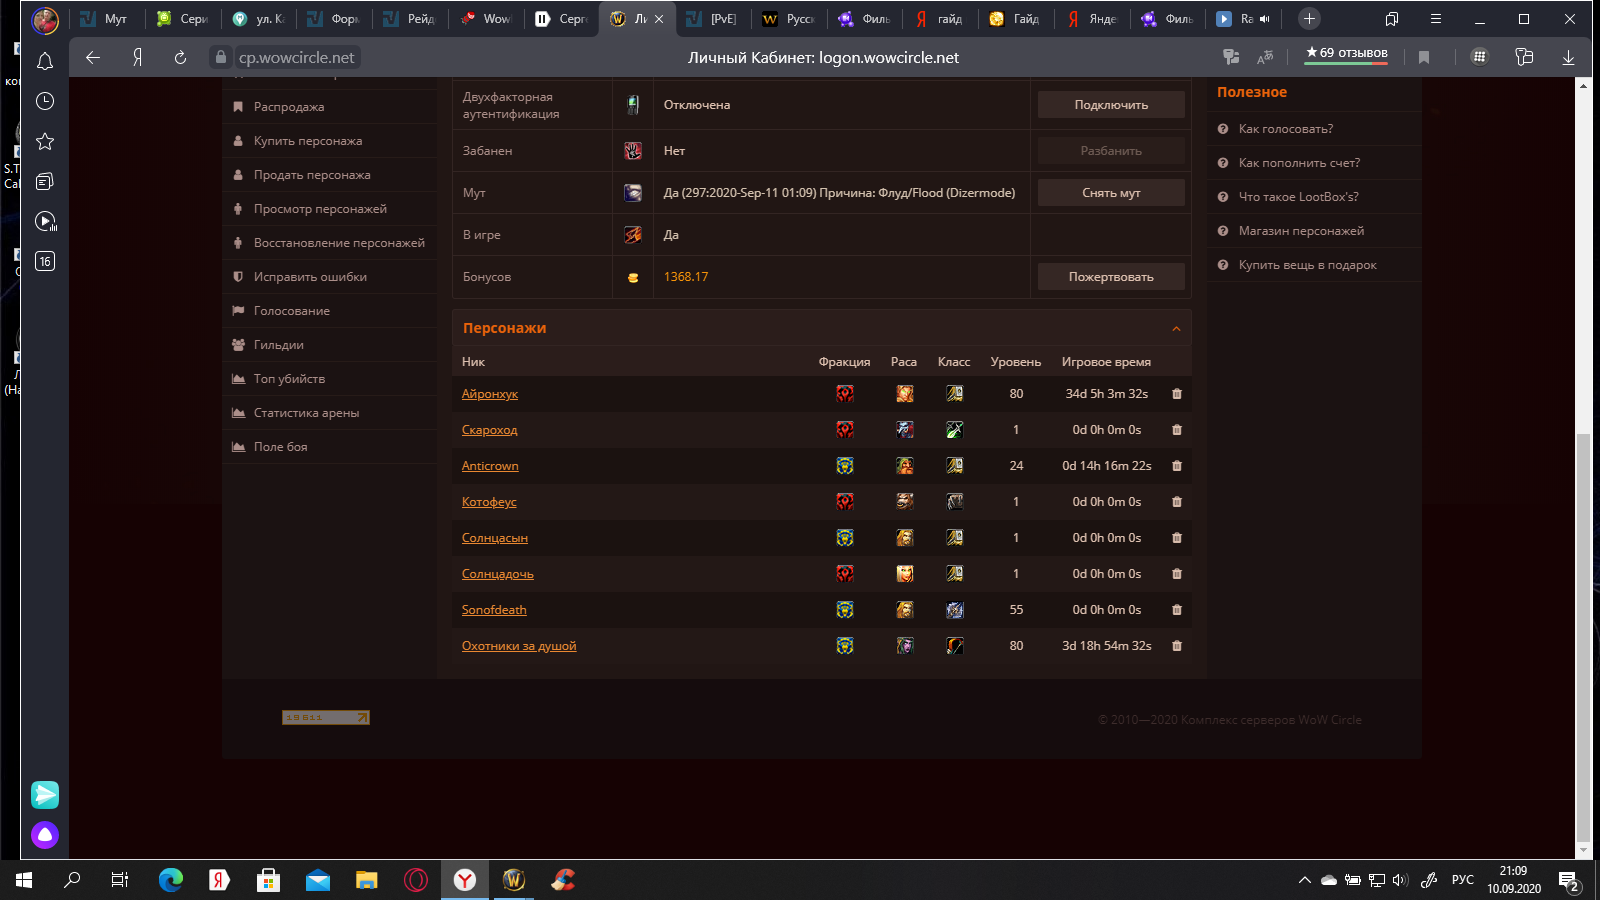Show hidden system tray icons
Image resolution: width=1600 pixels, height=900 pixels.
click(1304, 880)
